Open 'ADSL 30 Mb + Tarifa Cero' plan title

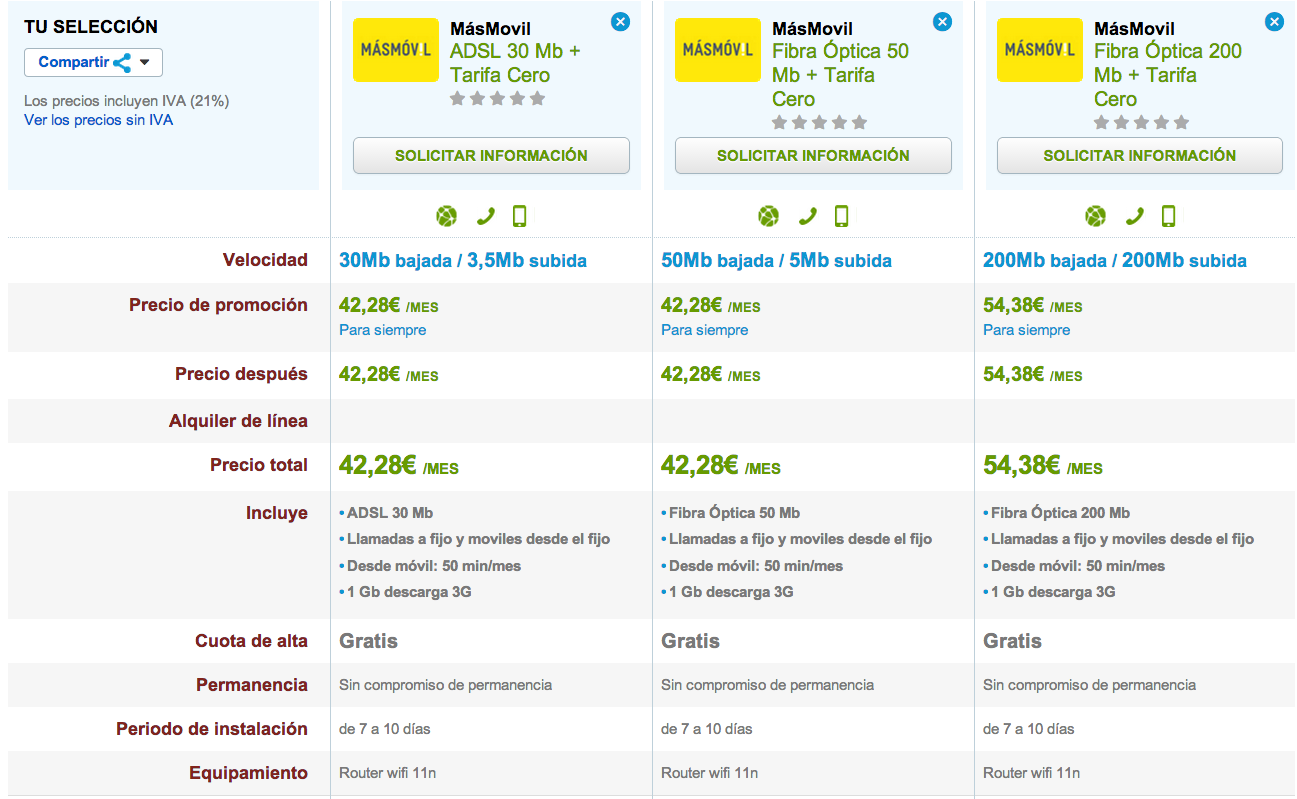click(x=515, y=62)
